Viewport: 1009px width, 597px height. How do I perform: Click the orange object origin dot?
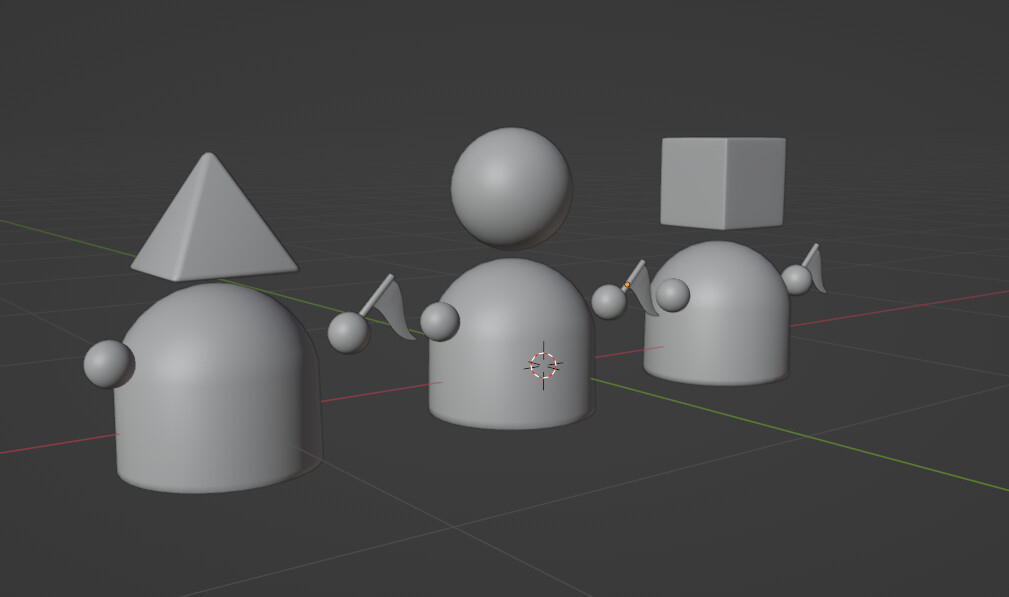627,285
